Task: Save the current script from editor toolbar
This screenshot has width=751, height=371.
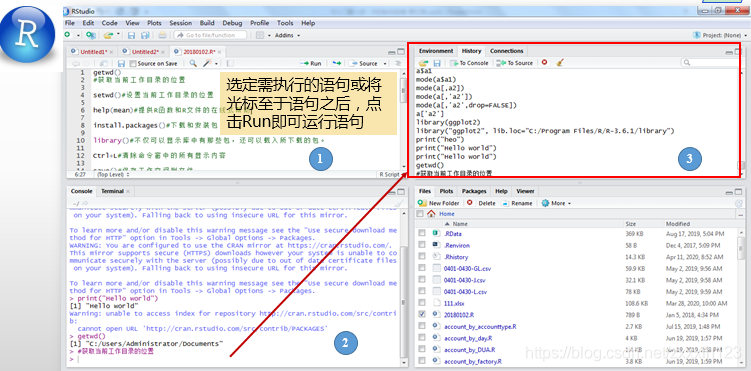Action: 121,63
